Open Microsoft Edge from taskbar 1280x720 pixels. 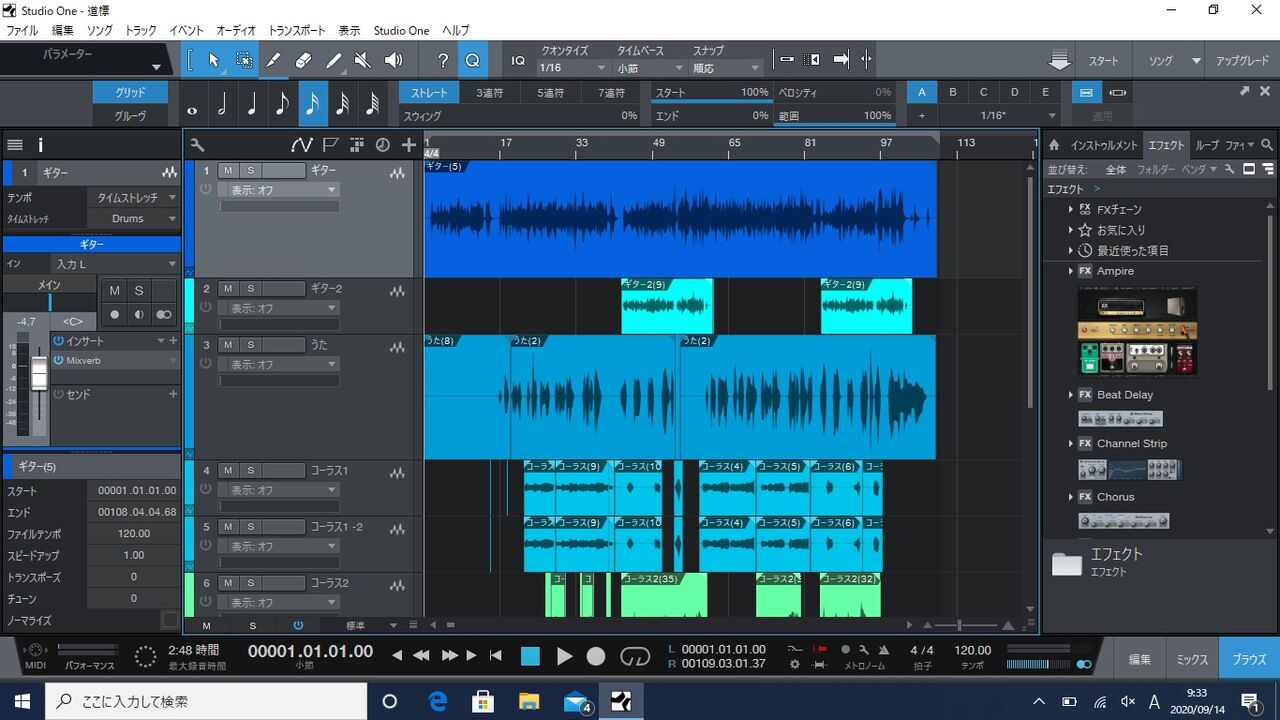[438, 700]
